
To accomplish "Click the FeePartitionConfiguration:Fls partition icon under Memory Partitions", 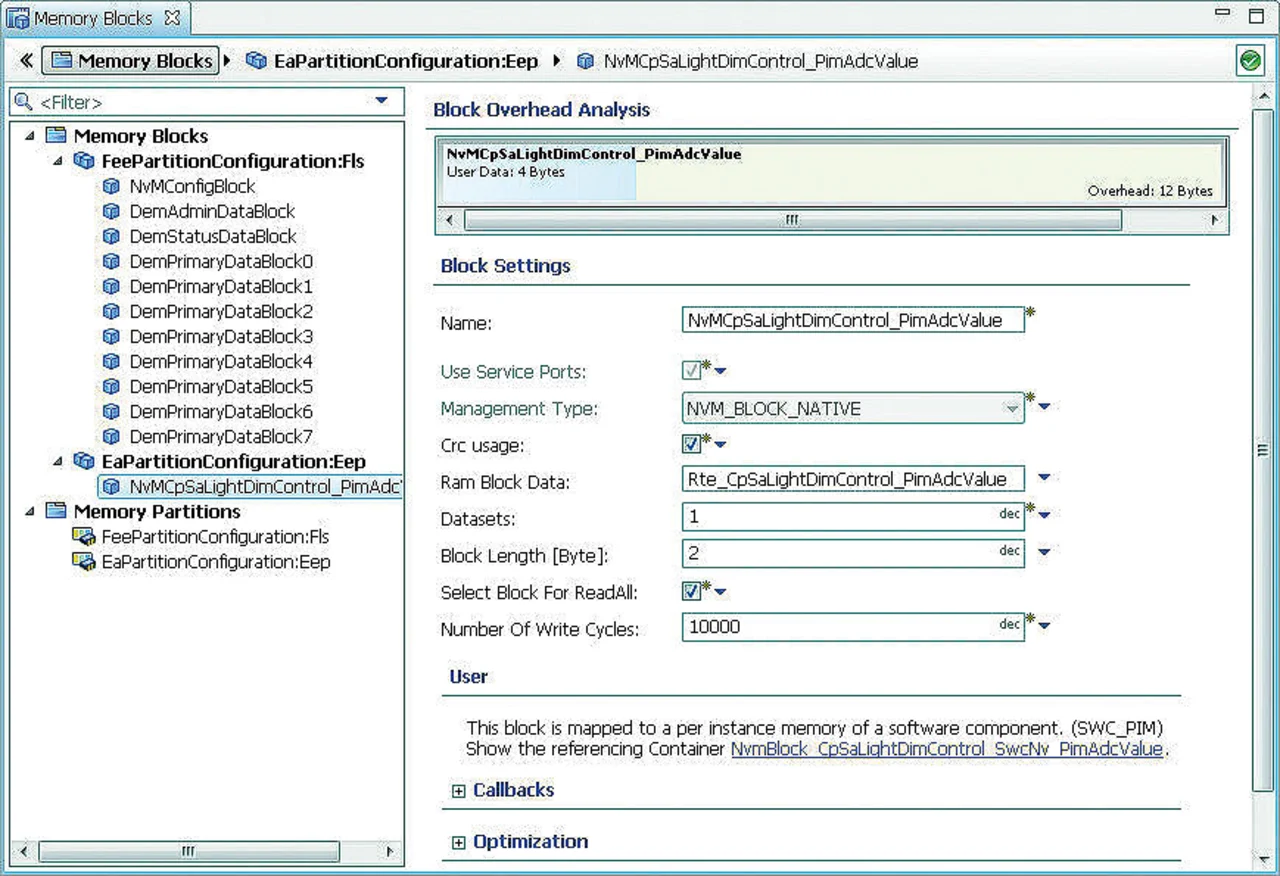I will [x=84, y=537].
